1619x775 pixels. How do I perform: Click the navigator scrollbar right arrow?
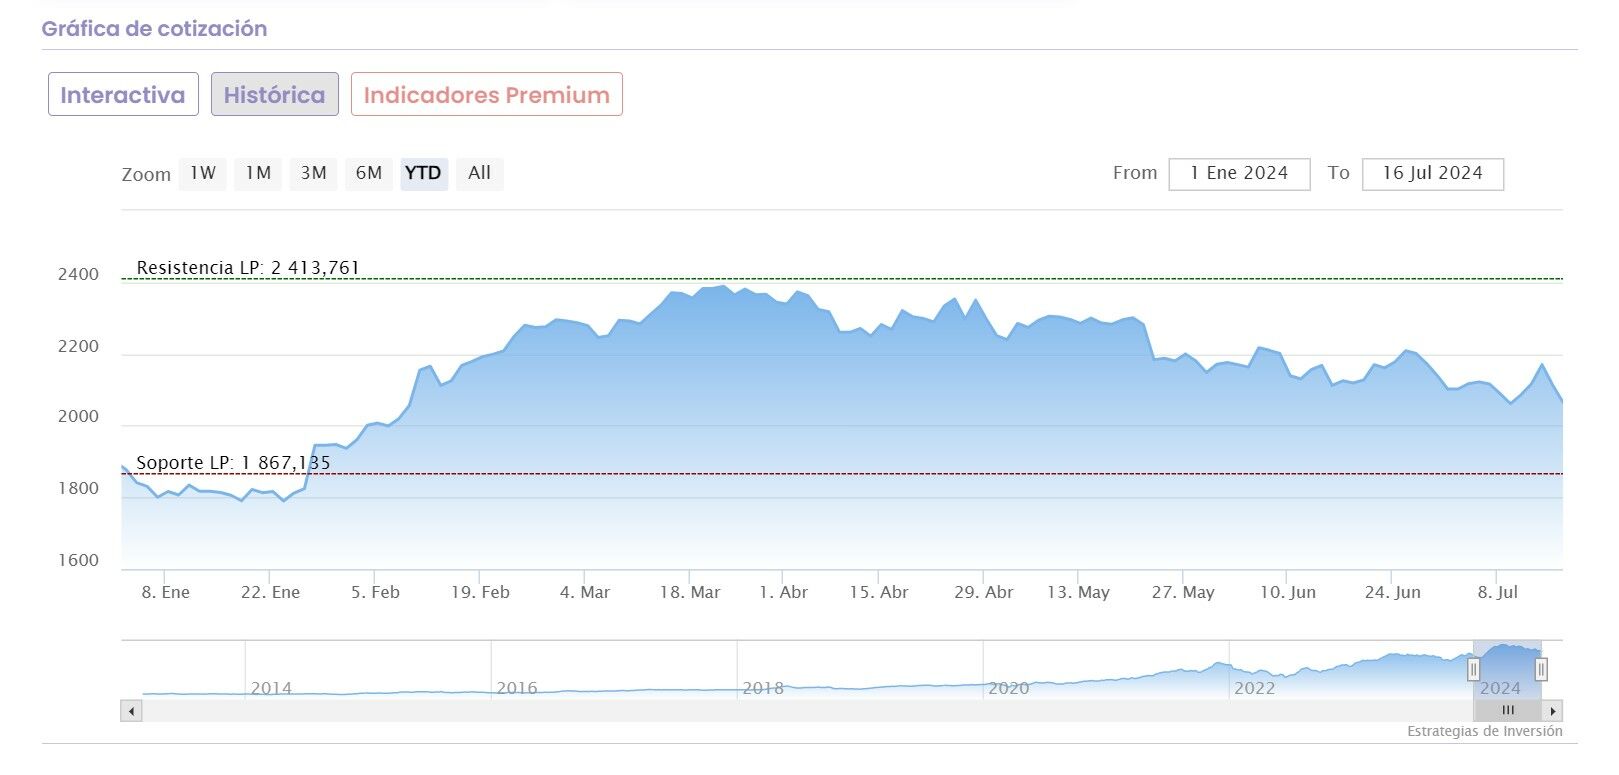tap(1552, 711)
